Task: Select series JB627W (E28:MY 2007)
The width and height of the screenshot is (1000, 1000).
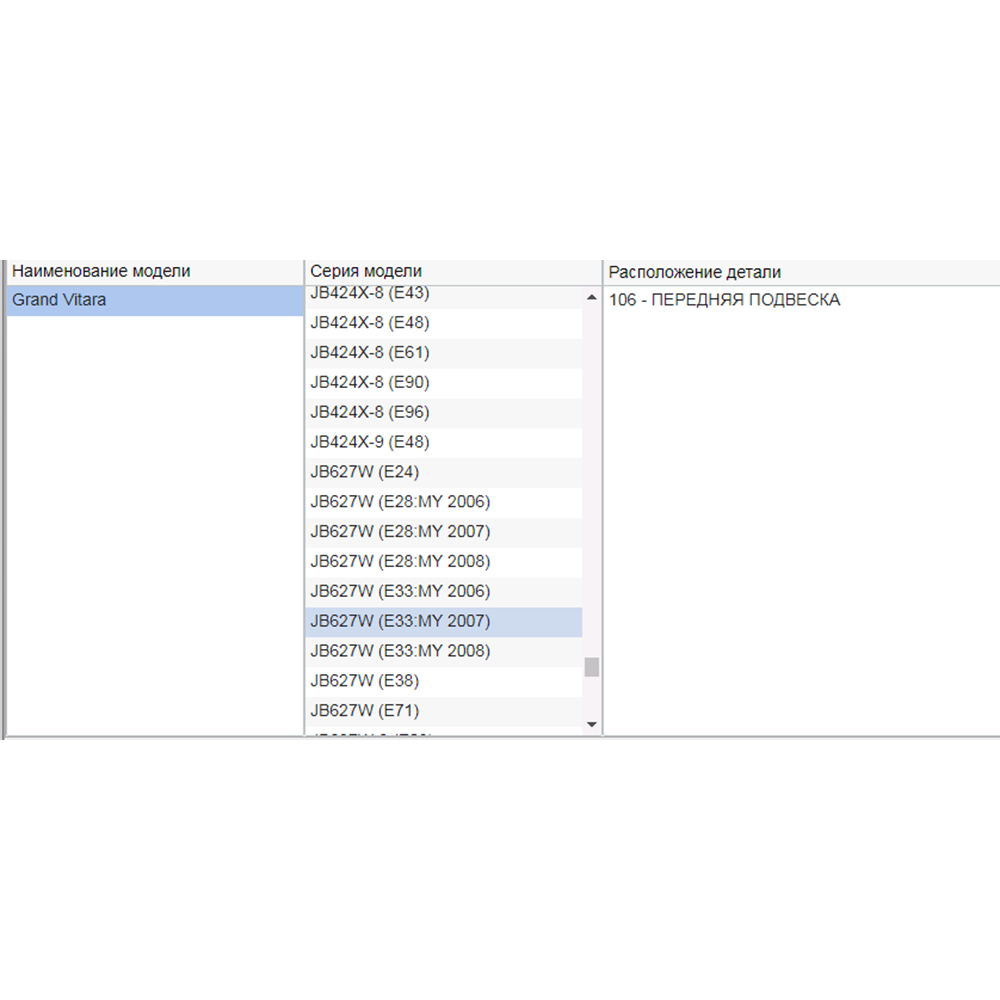Action: point(400,532)
